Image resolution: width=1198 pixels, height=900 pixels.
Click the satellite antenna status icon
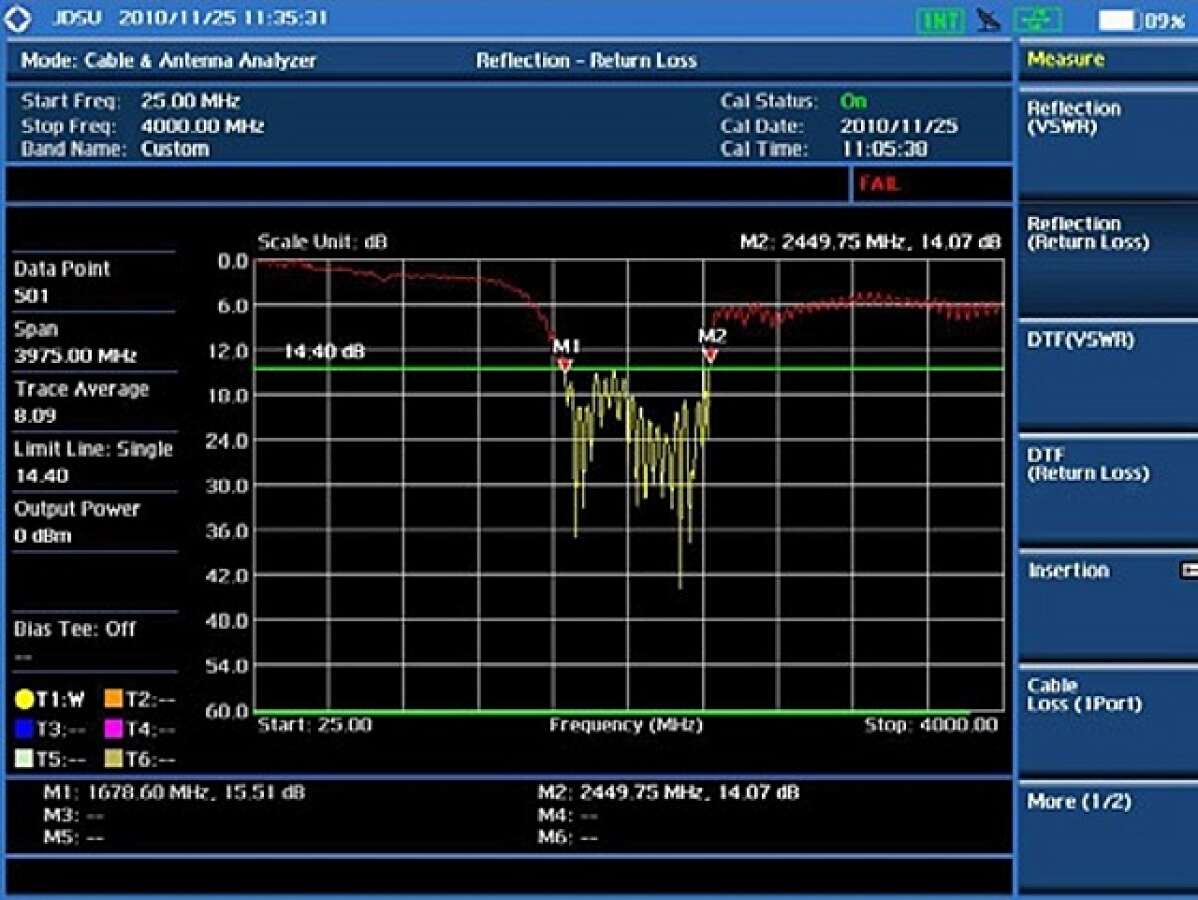(x=989, y=19)
